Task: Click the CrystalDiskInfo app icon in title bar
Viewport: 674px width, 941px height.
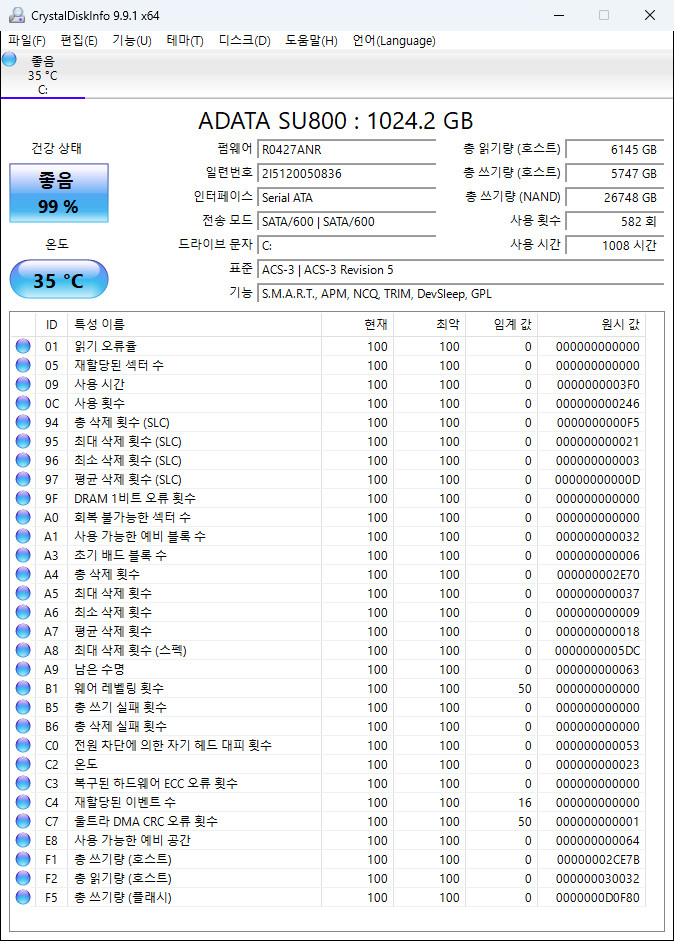Action: coord(17,15)
